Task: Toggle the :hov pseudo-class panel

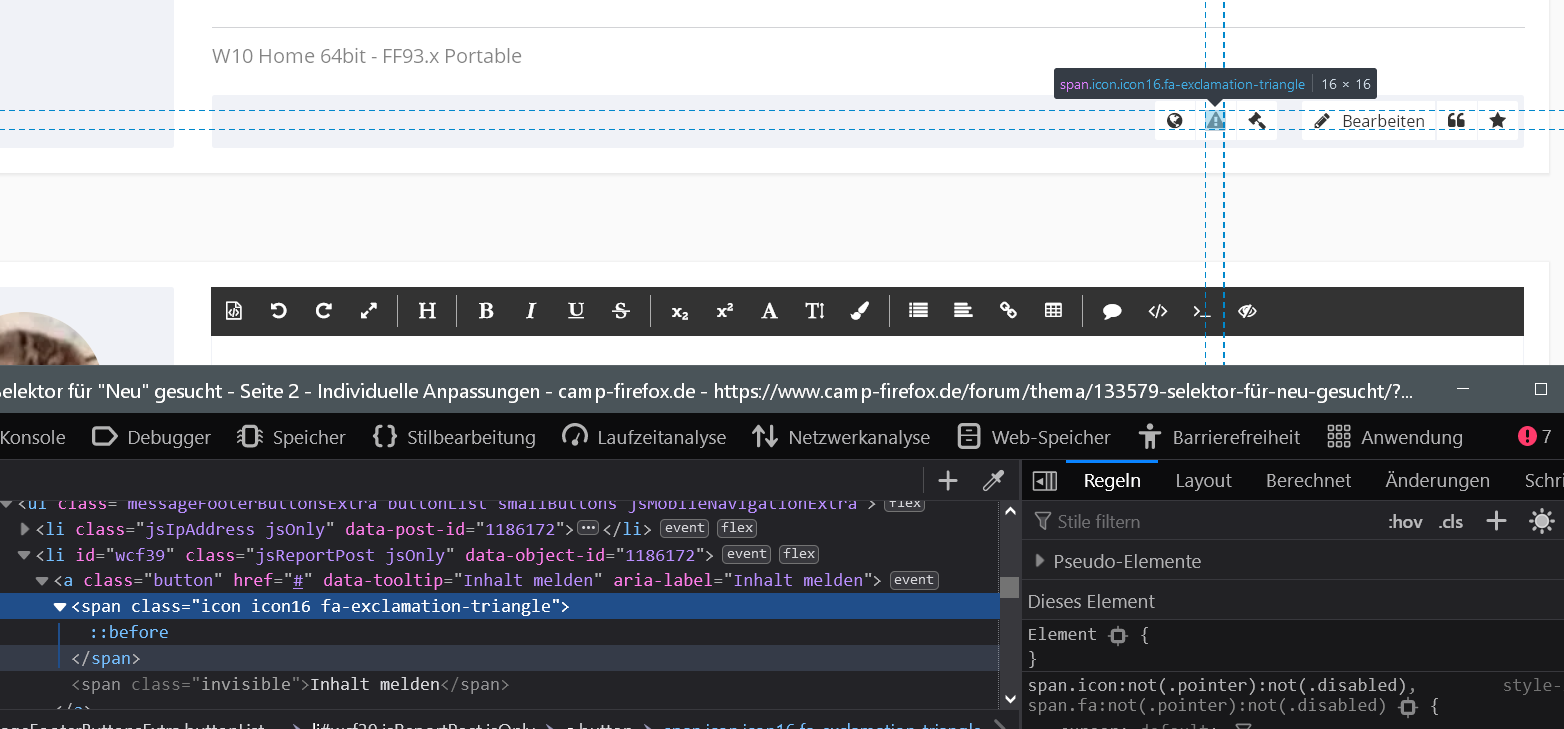Action: tap(1405, 522)
